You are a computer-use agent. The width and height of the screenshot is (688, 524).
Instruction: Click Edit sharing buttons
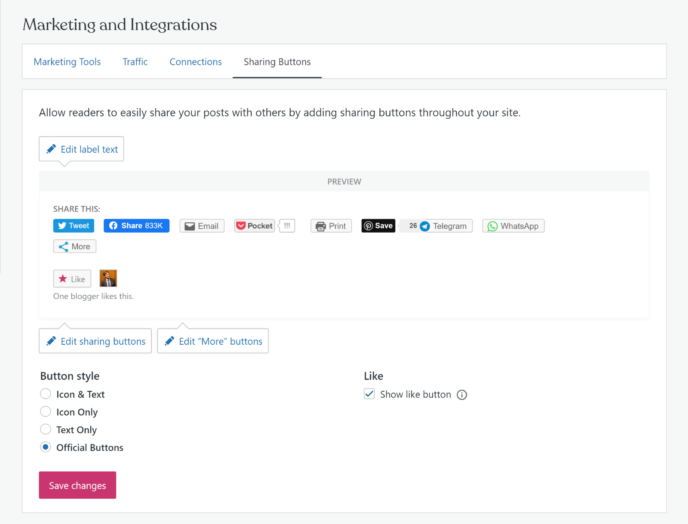click(x=95, y=341)
